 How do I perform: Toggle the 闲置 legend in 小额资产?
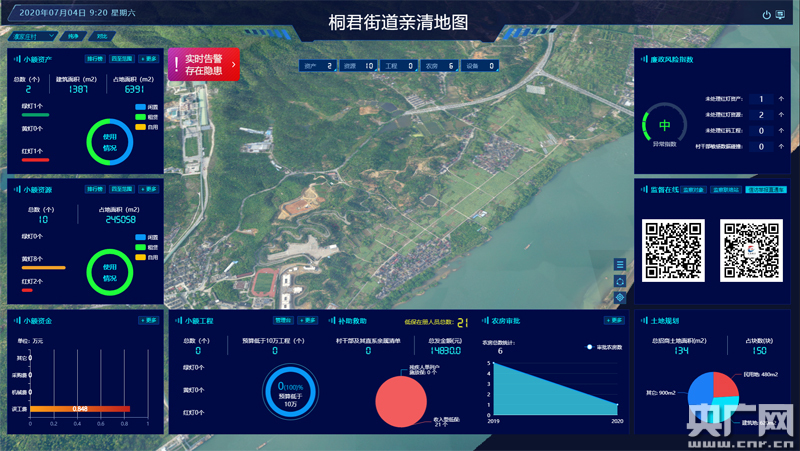pyautogui.click(x=145, y=106)
